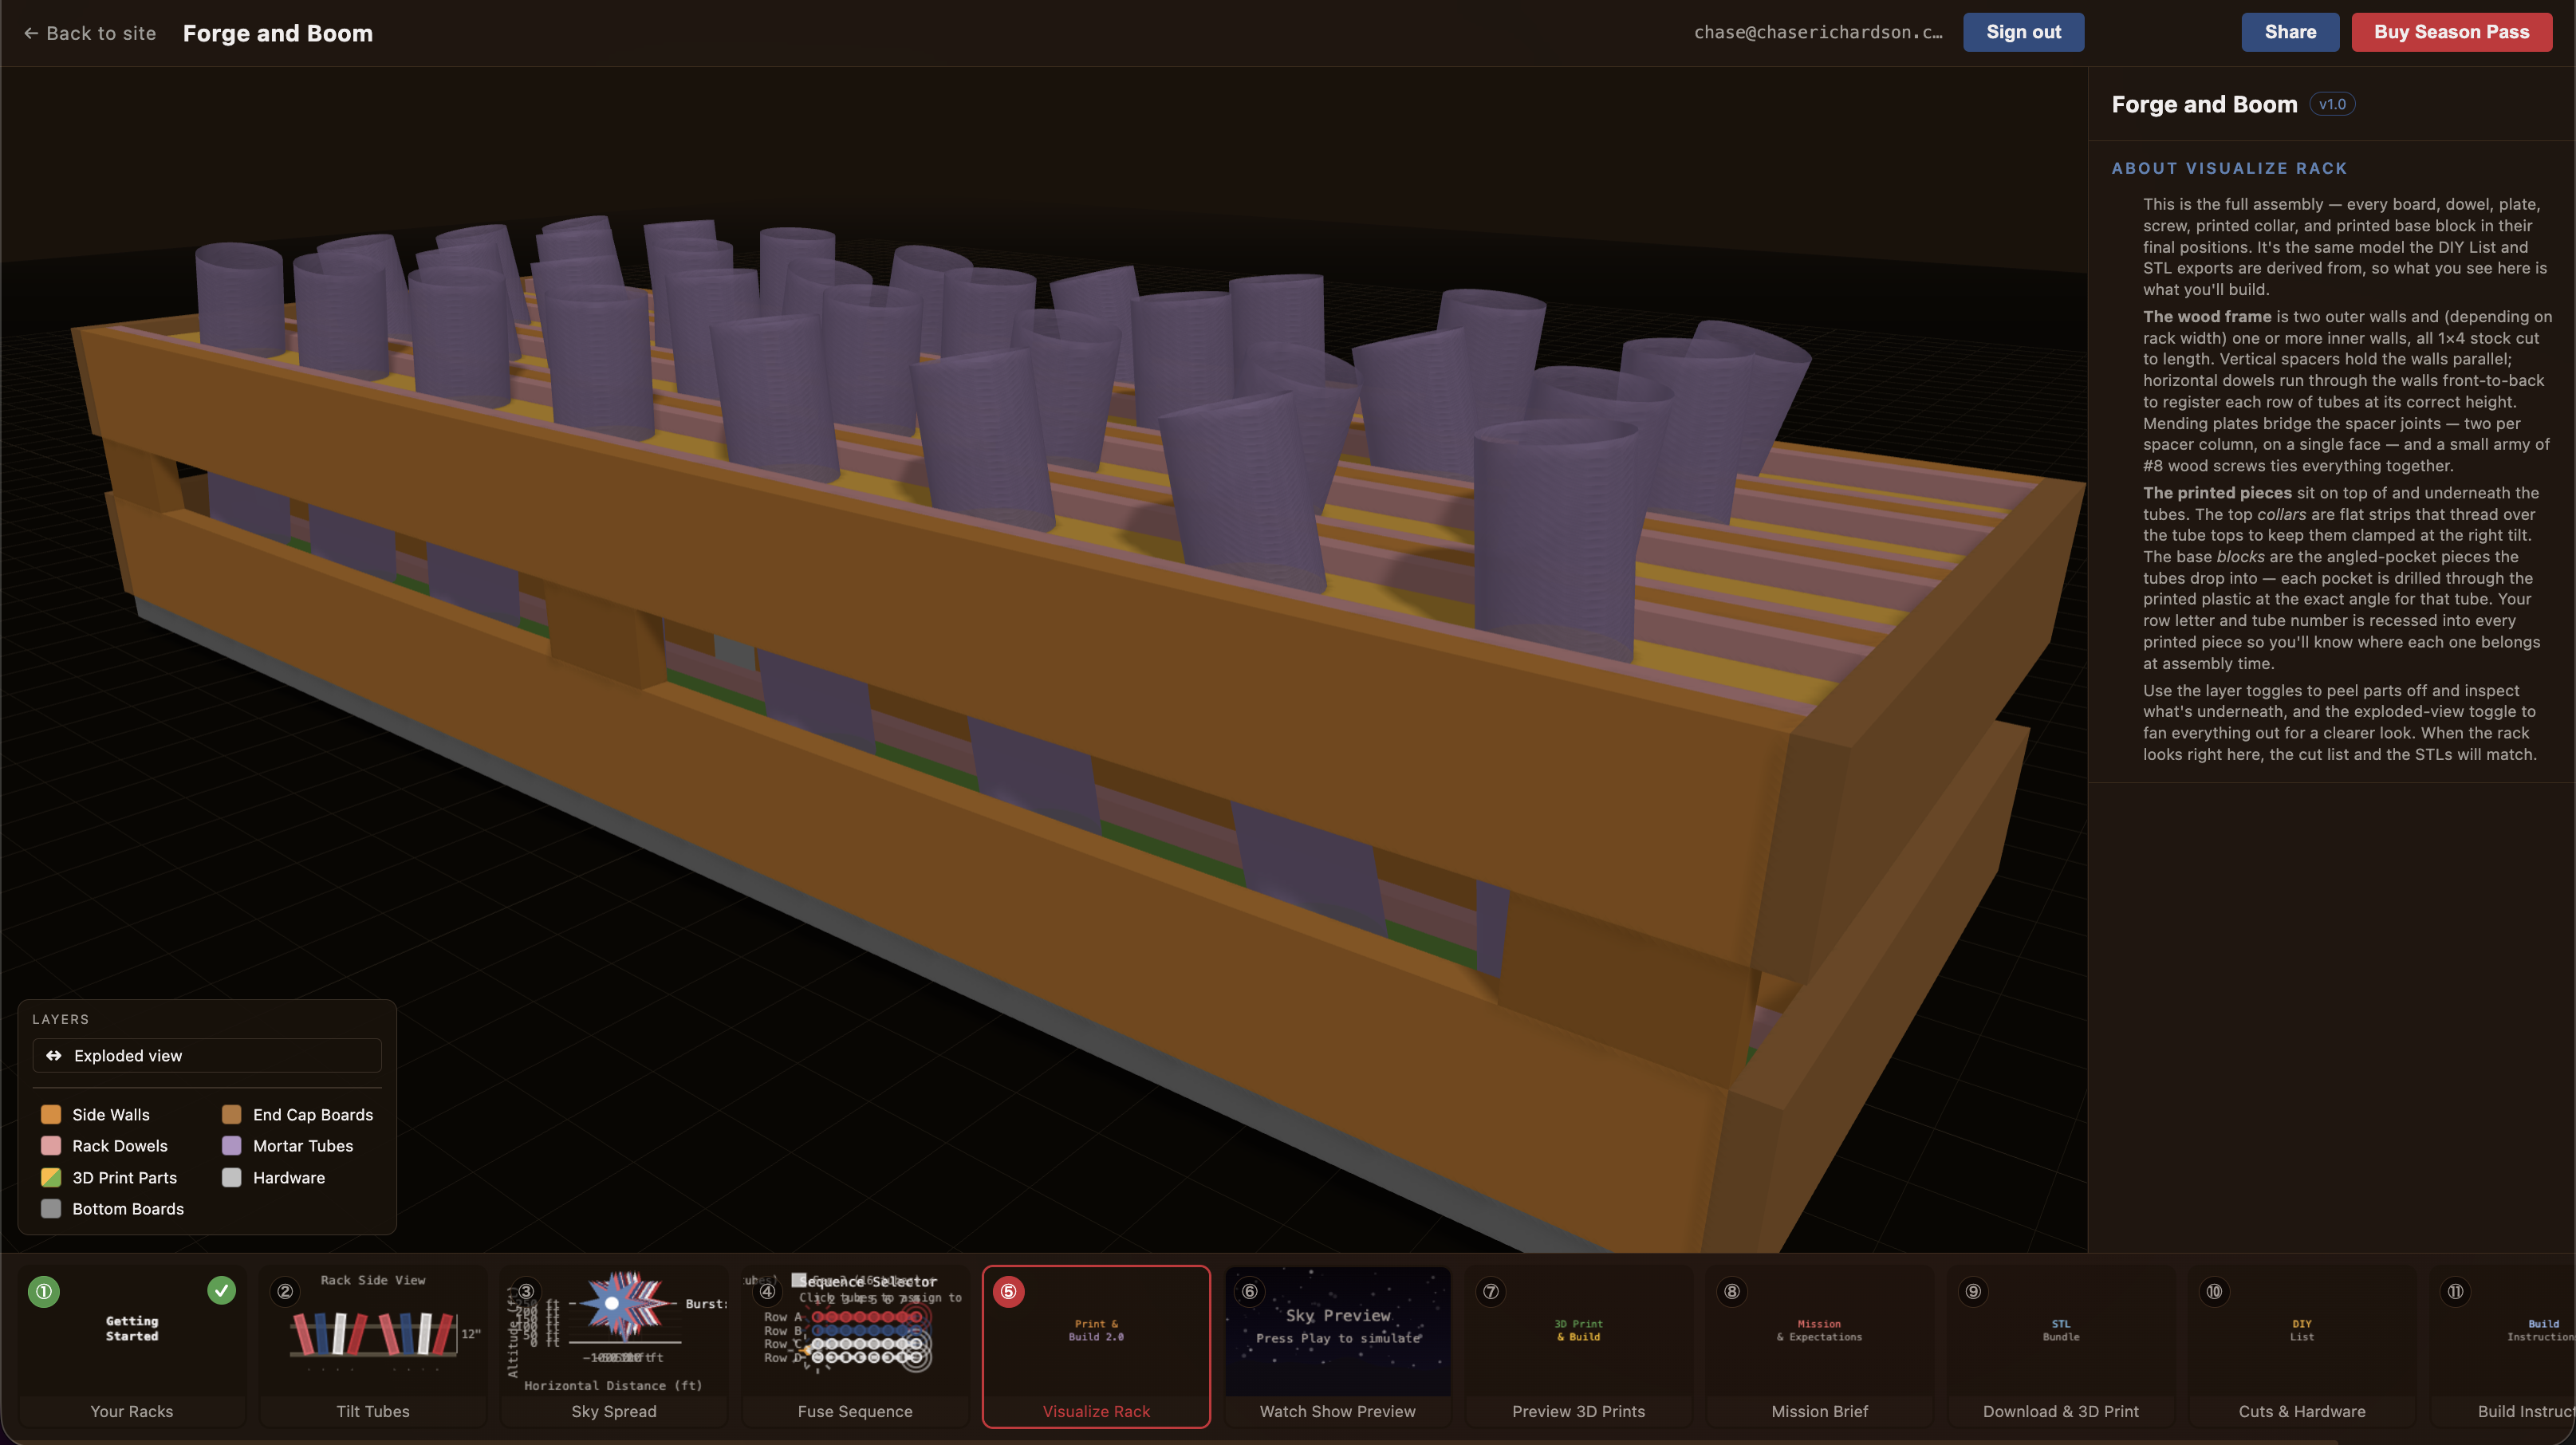Click the red step 5 number badge
Screen dimensions: 2576x1445
(1008, 1291)
